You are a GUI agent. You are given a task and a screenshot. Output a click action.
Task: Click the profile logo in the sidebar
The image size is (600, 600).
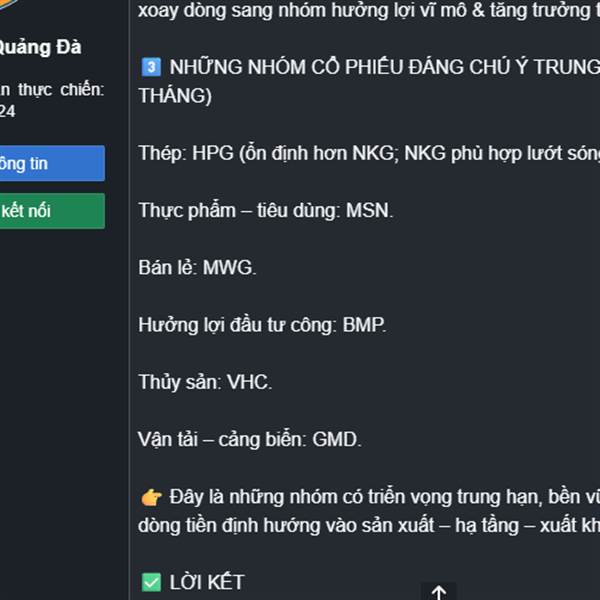click(x=8, y=5)
